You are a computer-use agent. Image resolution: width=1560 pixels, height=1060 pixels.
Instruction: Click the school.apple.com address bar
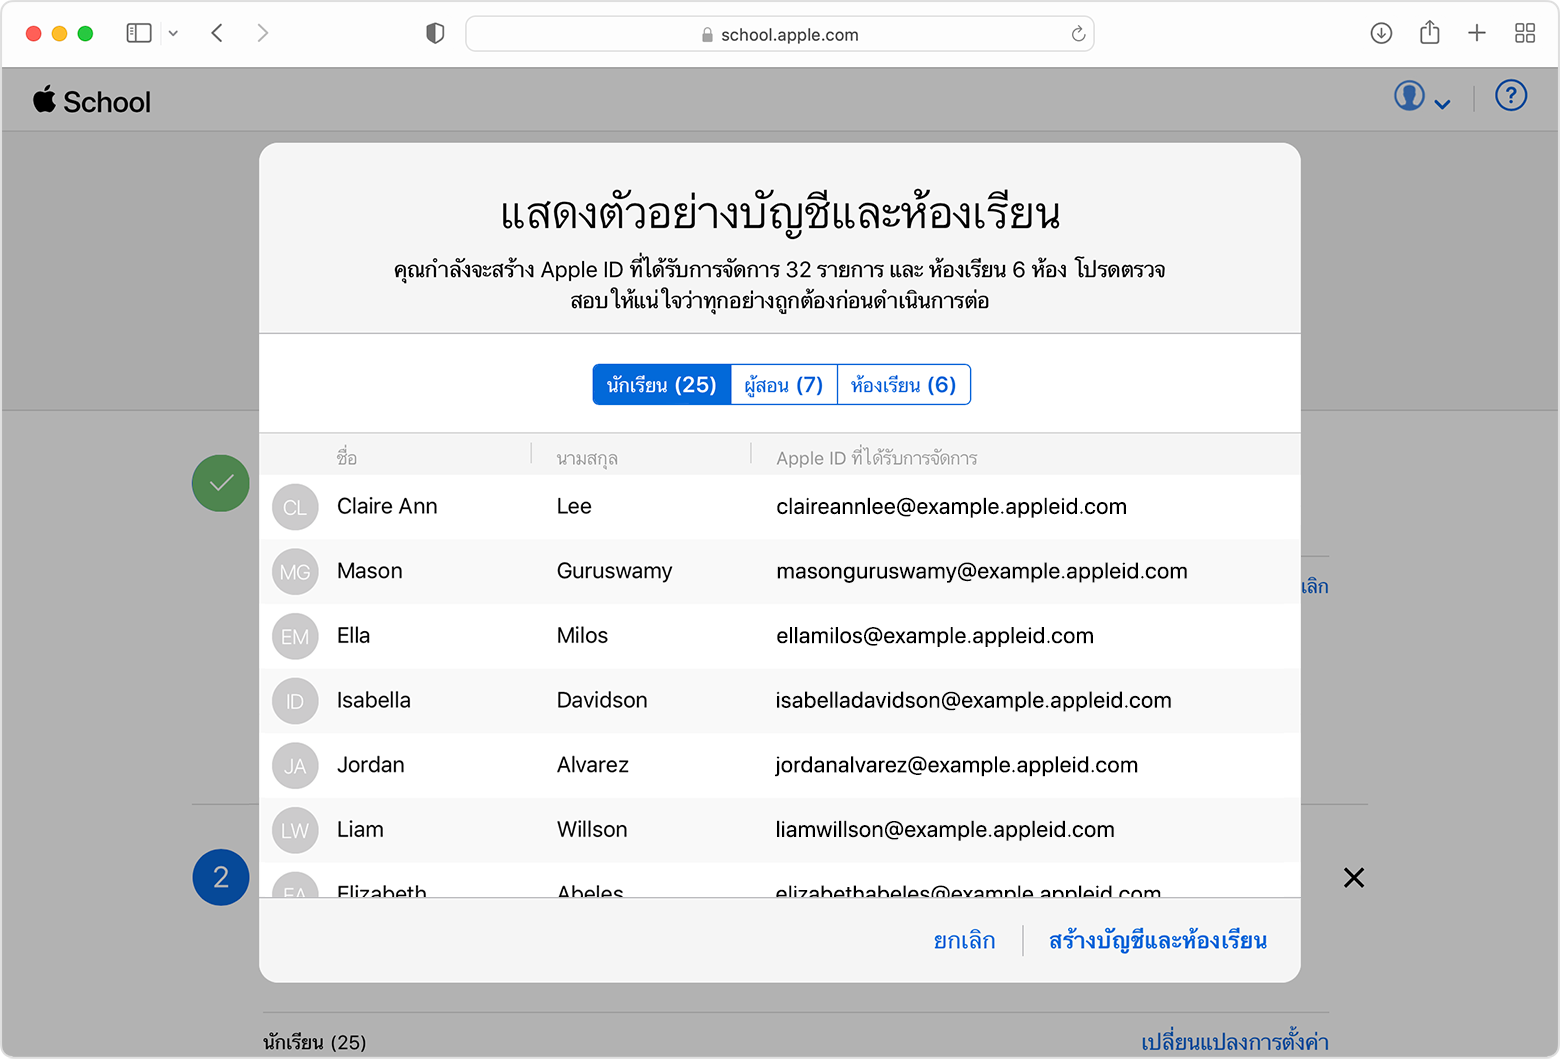[780, 34]
